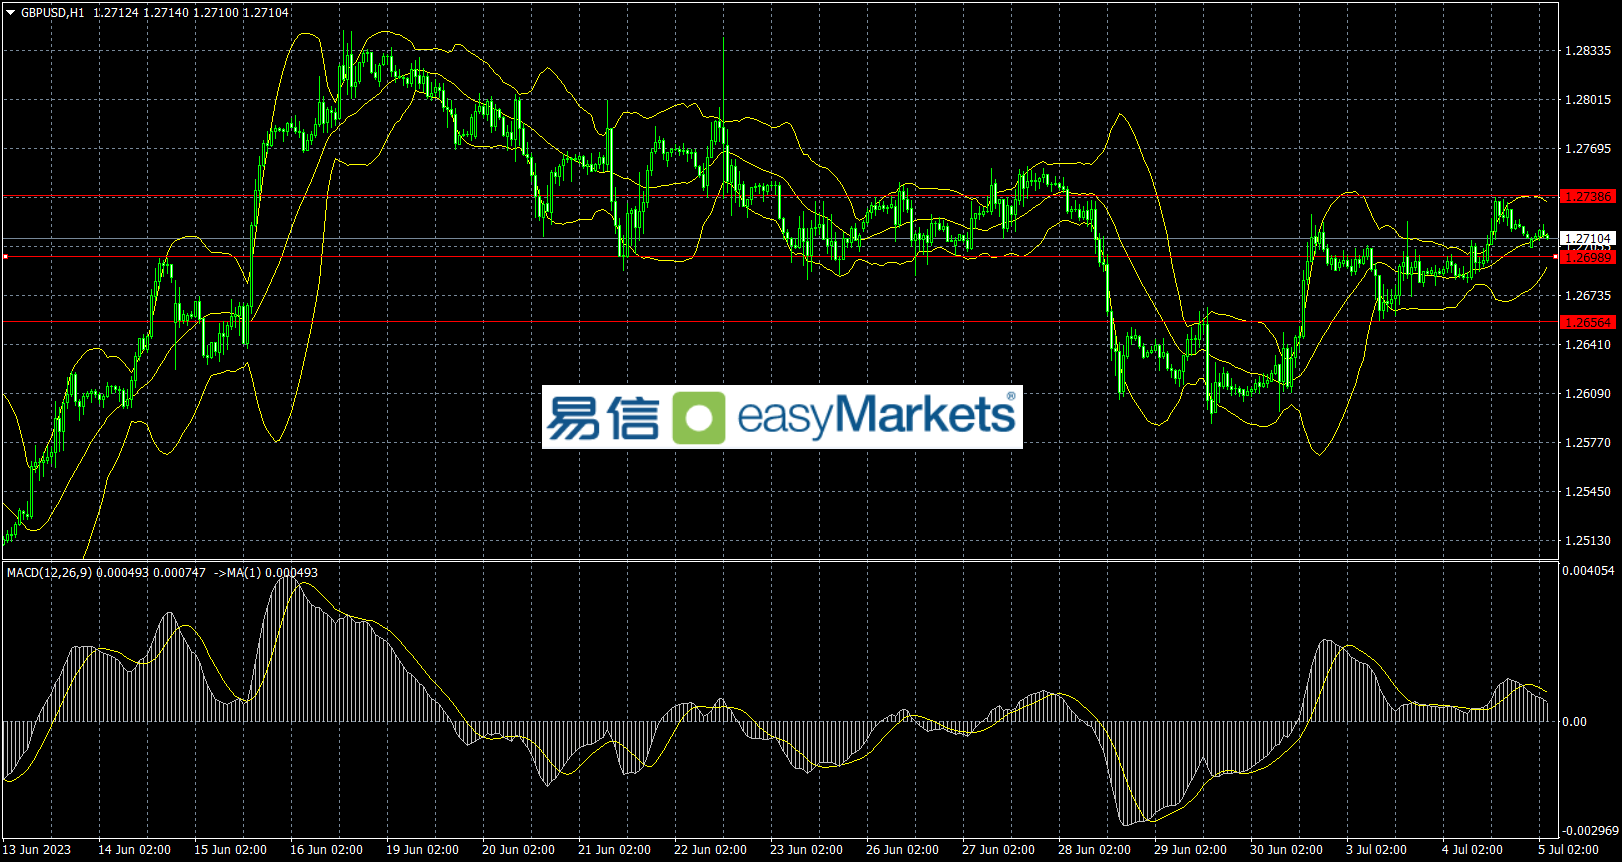Select the red 1.26564 price level tag
The width and height of the screenshot is (1622, 862).
pyautogui.click(x=1588, y=322)
